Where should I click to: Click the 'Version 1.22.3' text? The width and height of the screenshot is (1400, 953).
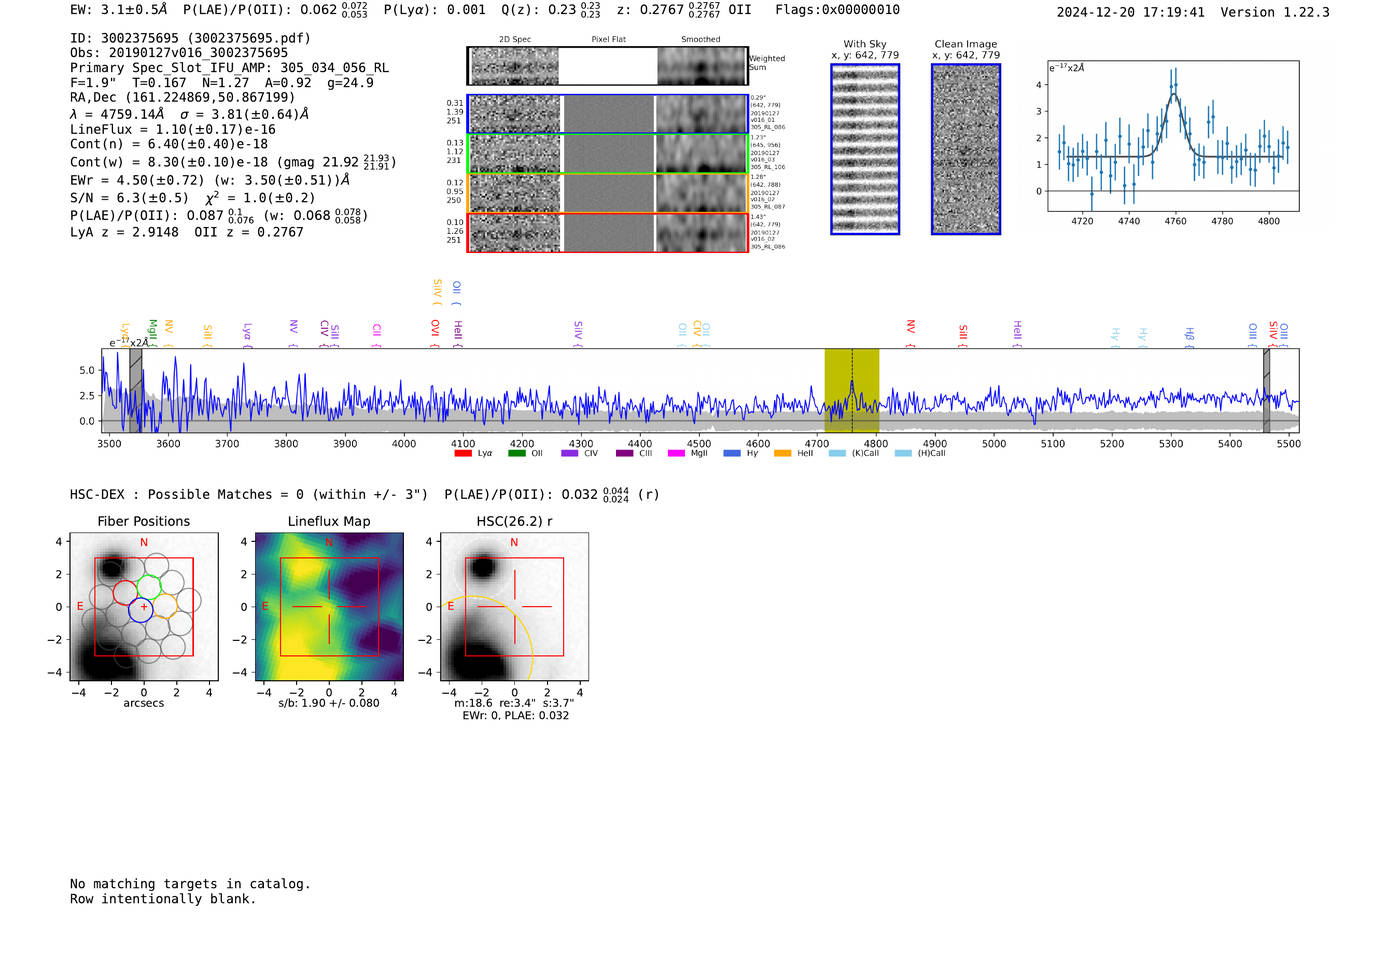[x=1275, y=12]
